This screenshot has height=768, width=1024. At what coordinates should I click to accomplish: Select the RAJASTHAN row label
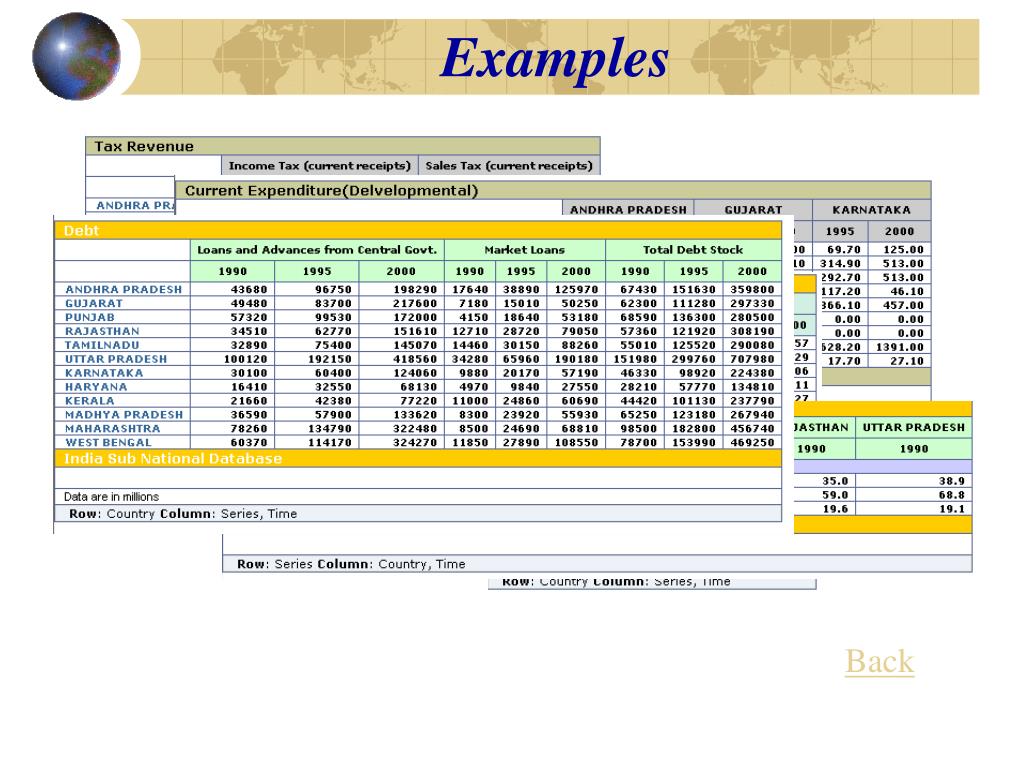[x=102, y=331]
